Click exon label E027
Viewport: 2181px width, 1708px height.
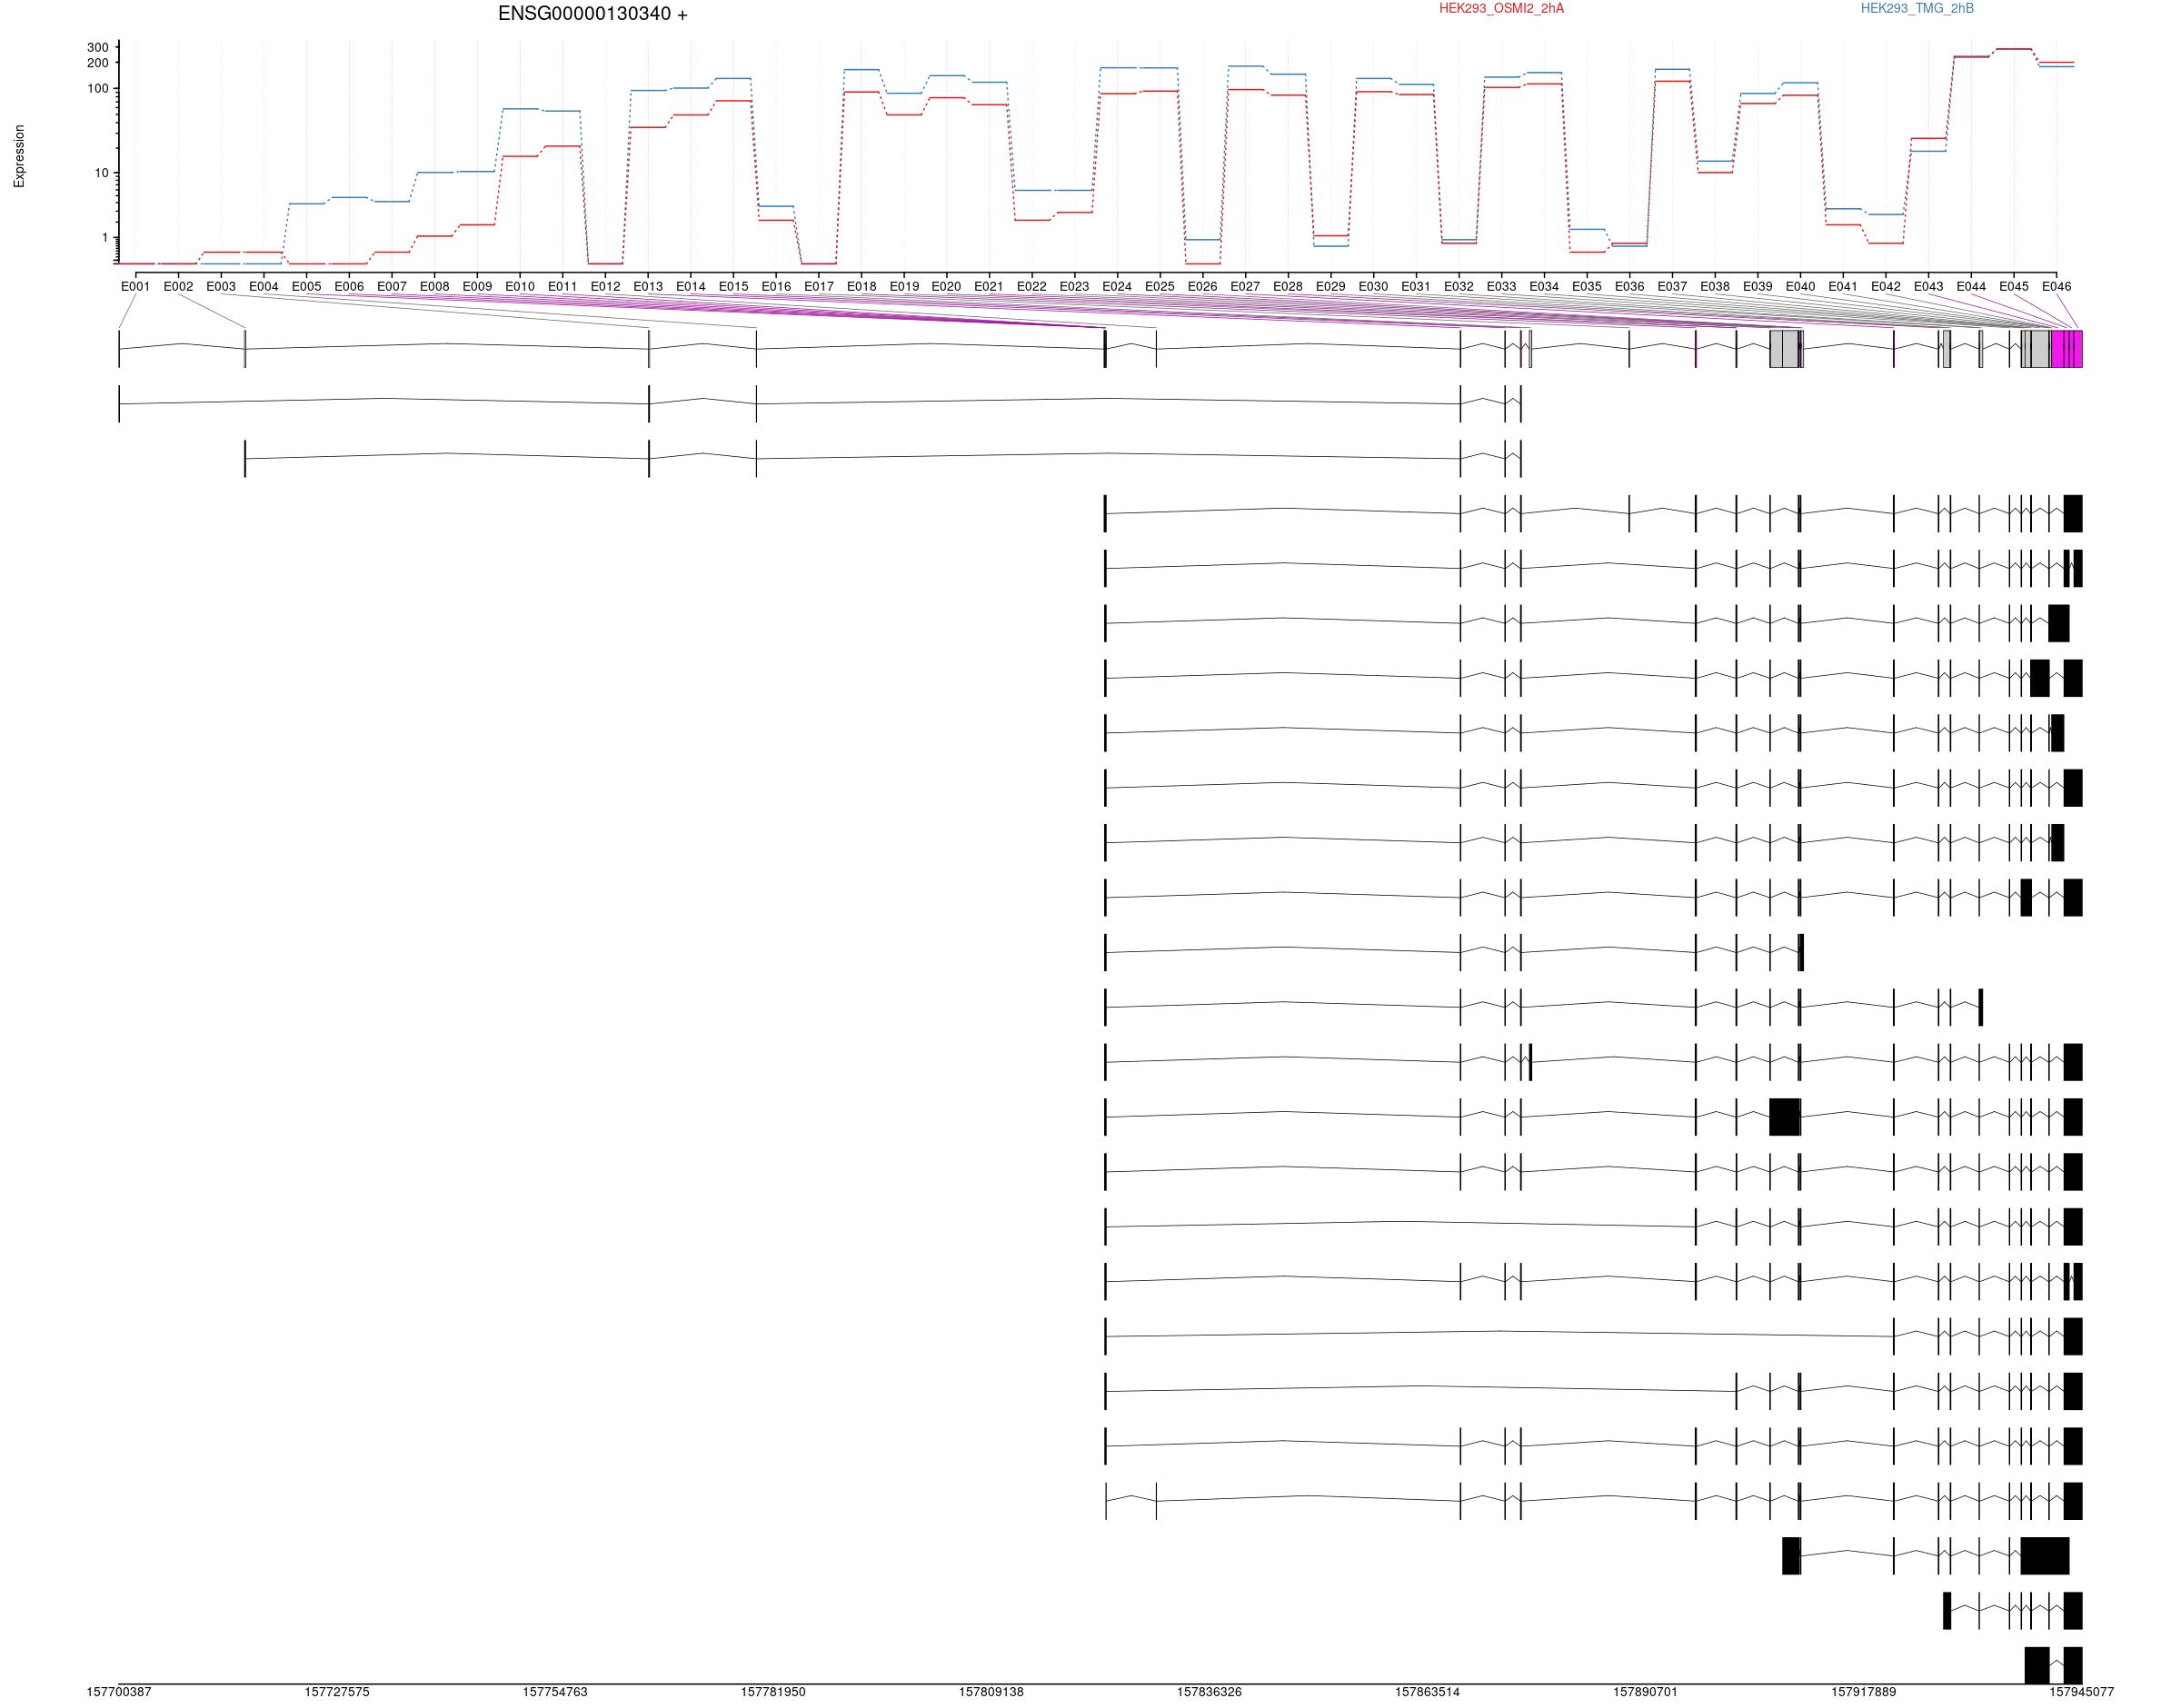[1246, 287]
